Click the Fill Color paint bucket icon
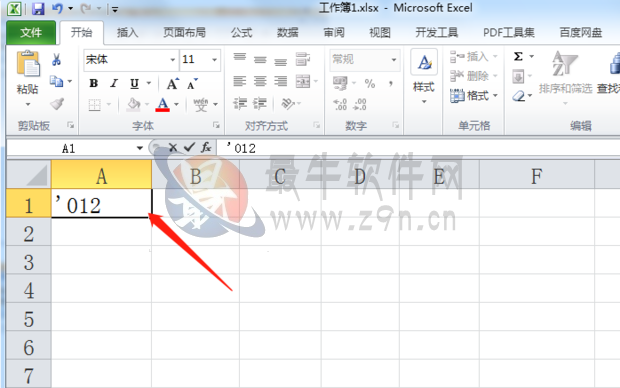Screen dimensions: 620x388 coord(134,104)
